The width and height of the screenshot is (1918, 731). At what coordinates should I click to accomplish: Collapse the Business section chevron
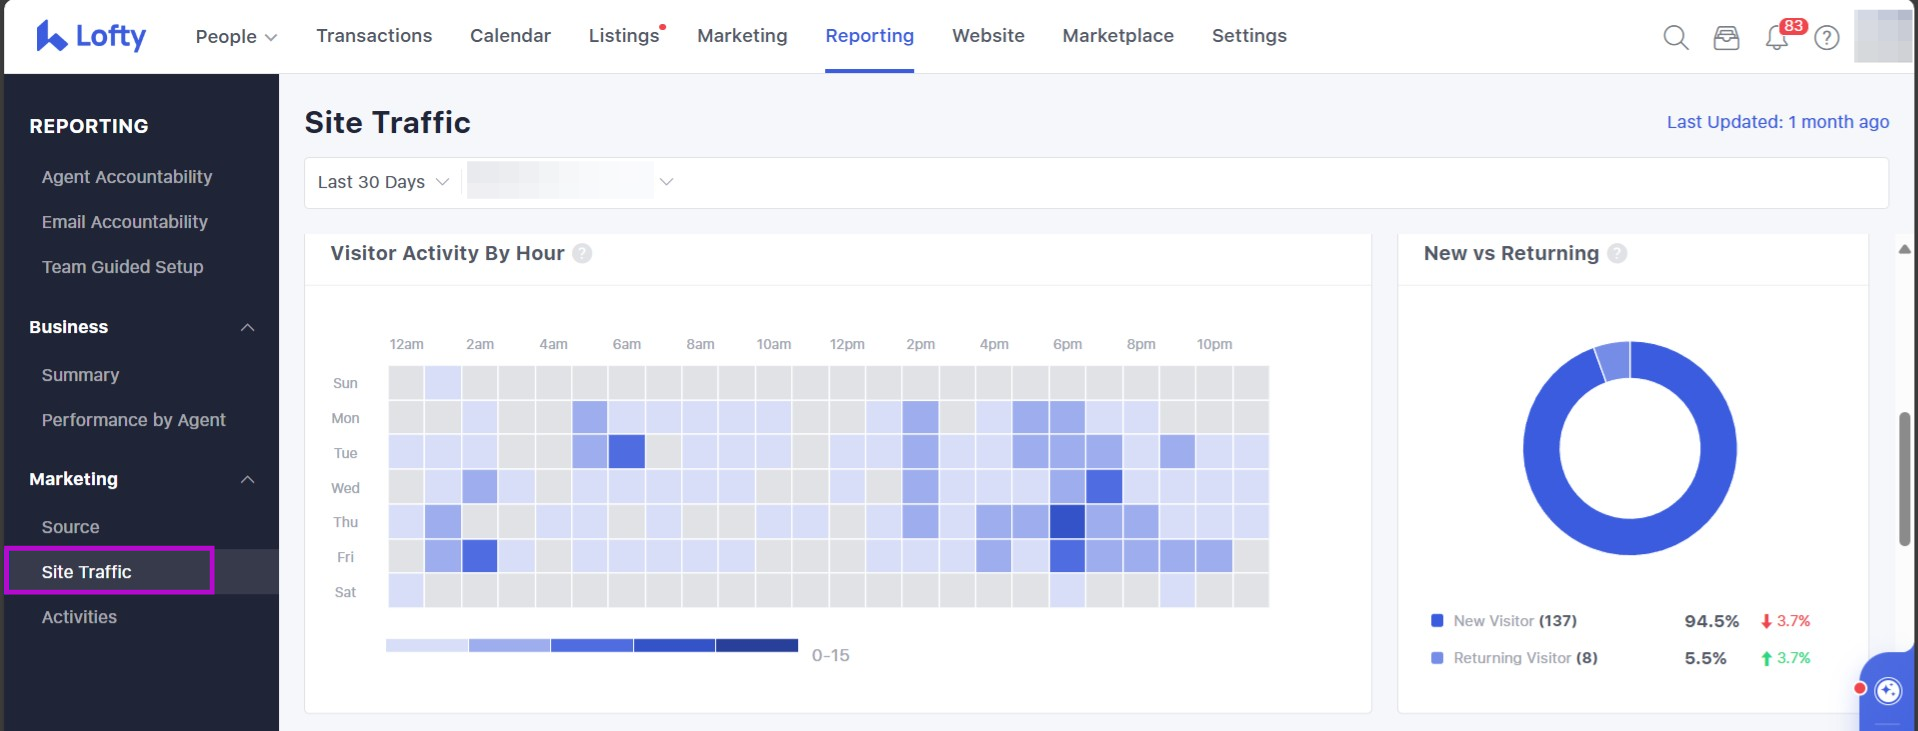pos(247,328)
